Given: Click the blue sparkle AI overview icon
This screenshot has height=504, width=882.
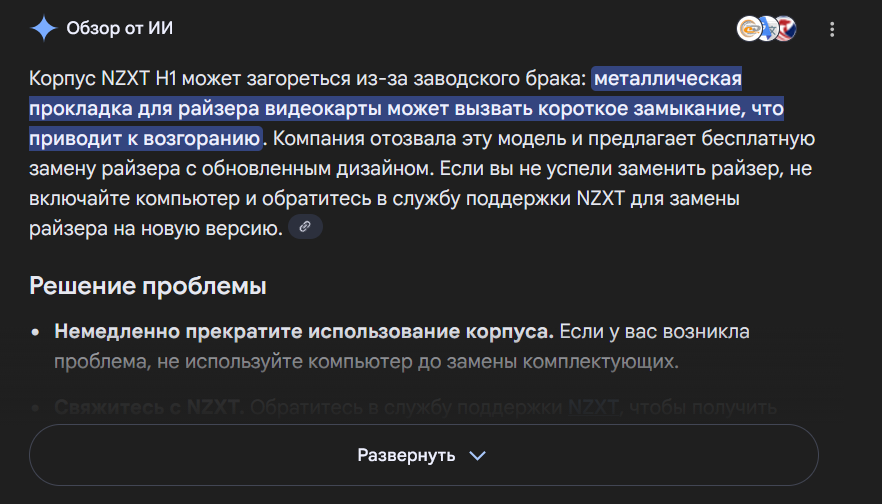Looking at the screenshot, I should (43, 28).
